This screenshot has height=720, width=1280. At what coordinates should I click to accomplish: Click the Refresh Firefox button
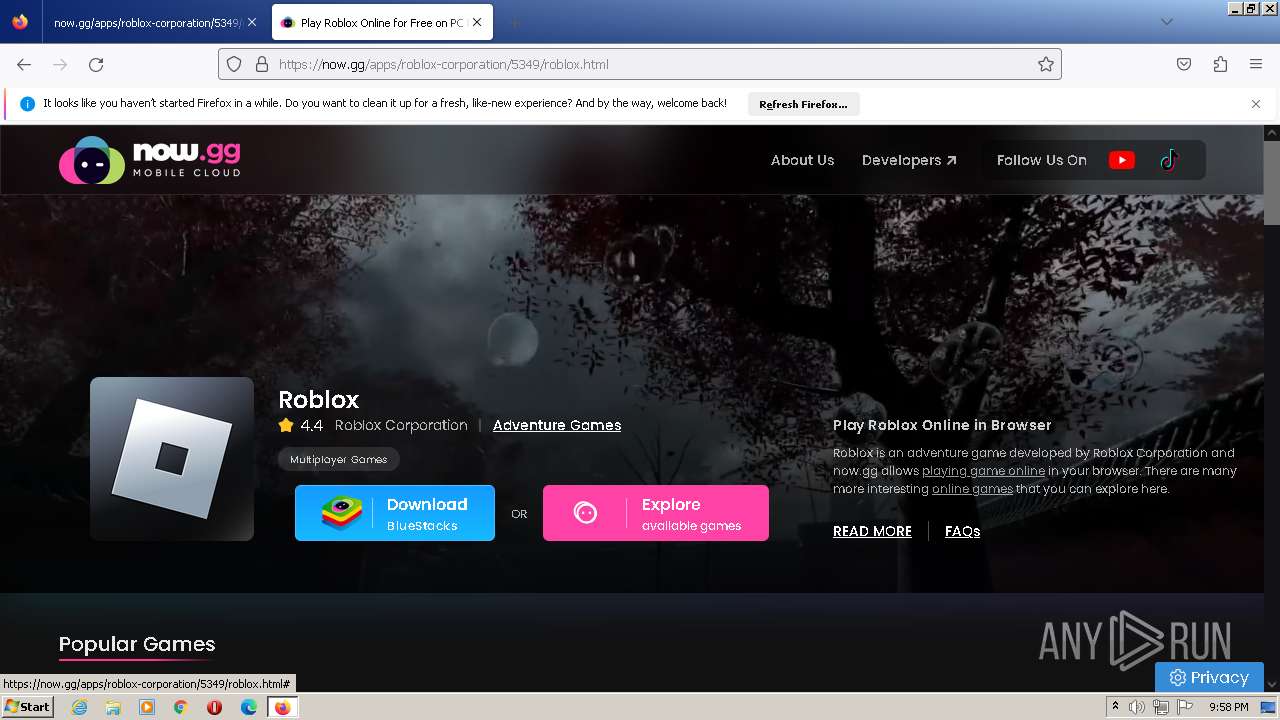point(803,104)
